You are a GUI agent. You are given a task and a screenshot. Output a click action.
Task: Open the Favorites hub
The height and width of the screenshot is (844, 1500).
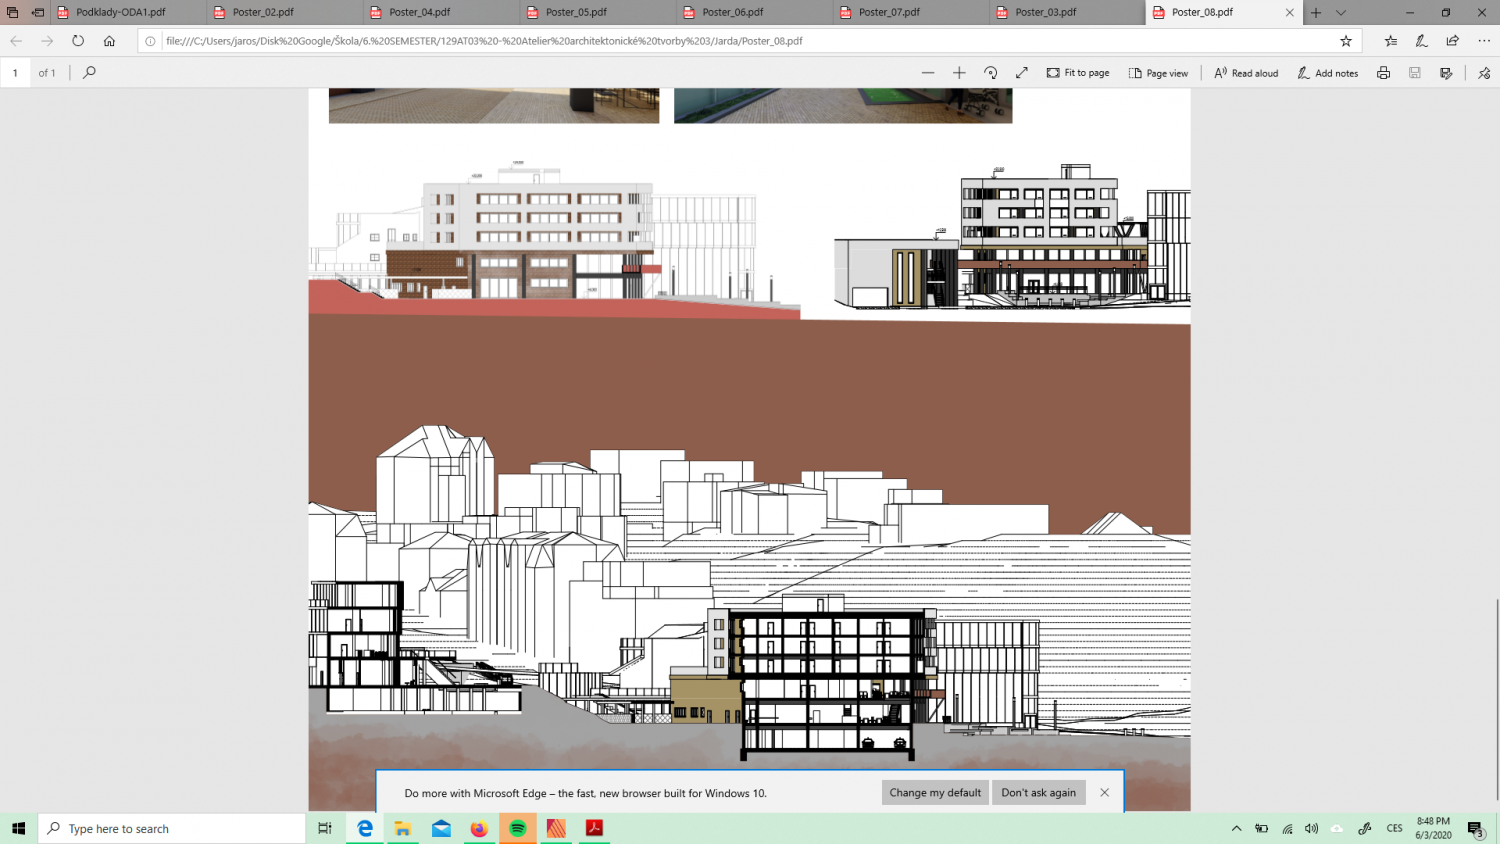tap(1390, 41)
